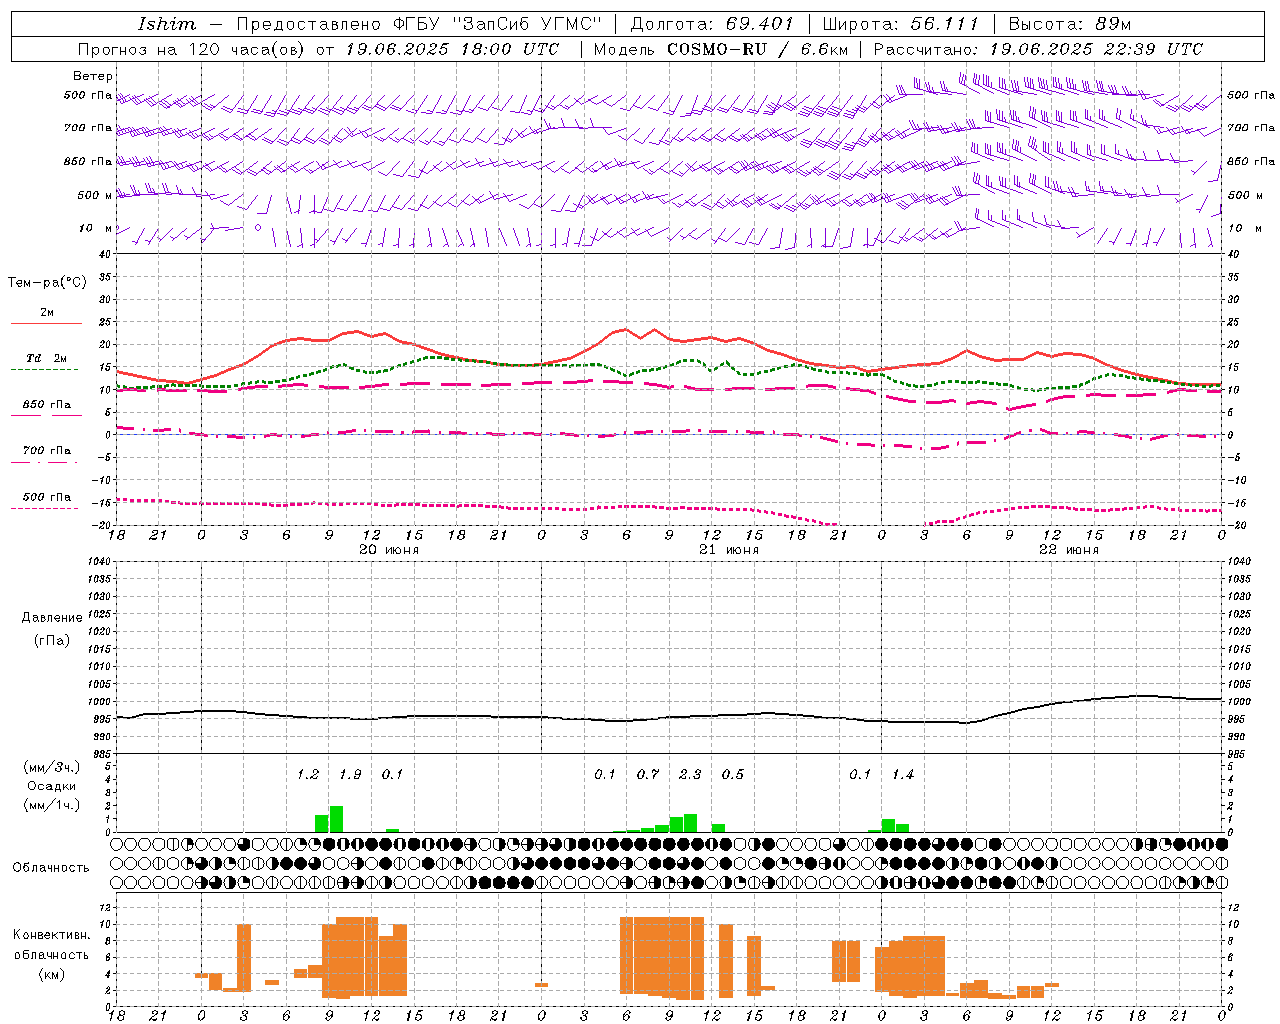Click the "Ветер" wind section label
The height and width of the screenshot is (1024, 1280).
click(x=93, y=76)
